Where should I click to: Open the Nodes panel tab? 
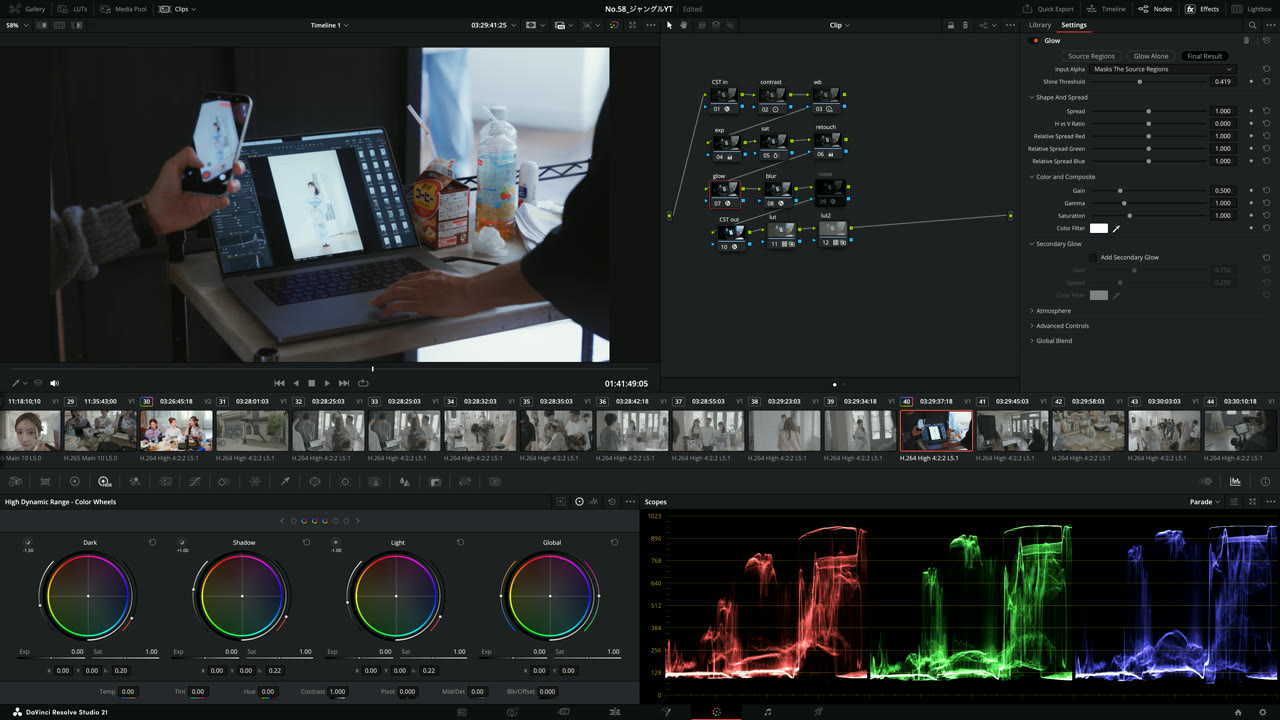click(1156, 9)
